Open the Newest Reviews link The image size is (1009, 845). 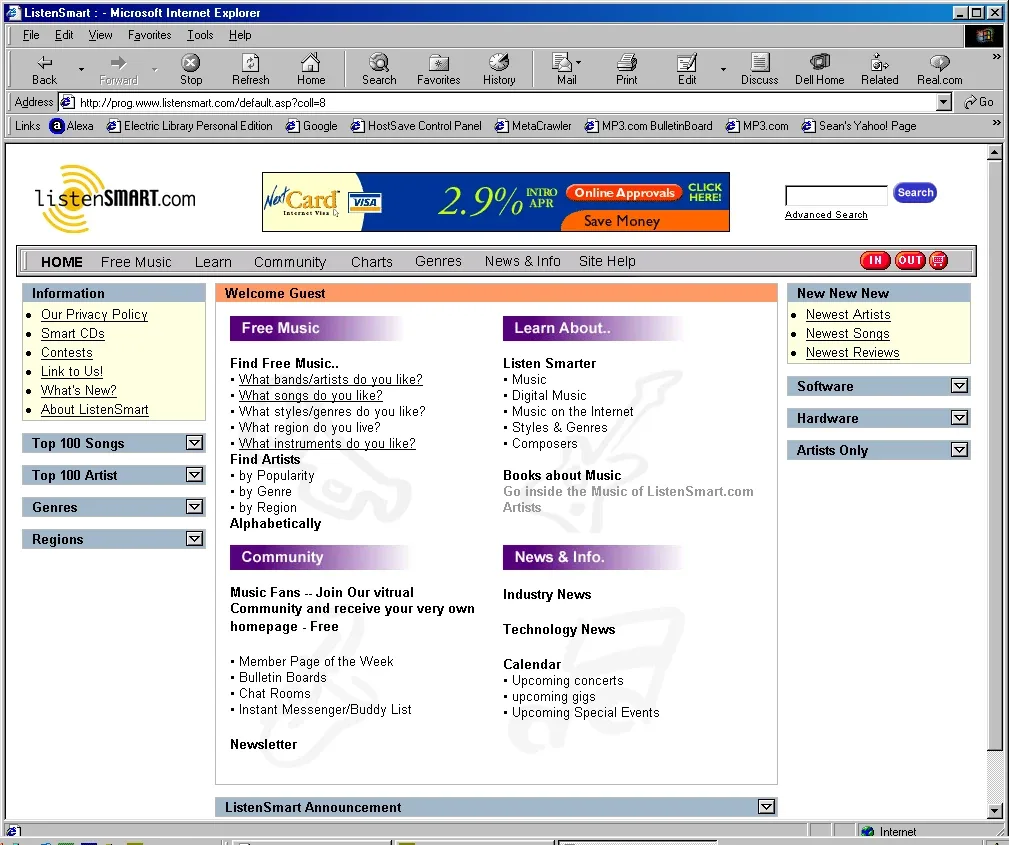point(853,353)
